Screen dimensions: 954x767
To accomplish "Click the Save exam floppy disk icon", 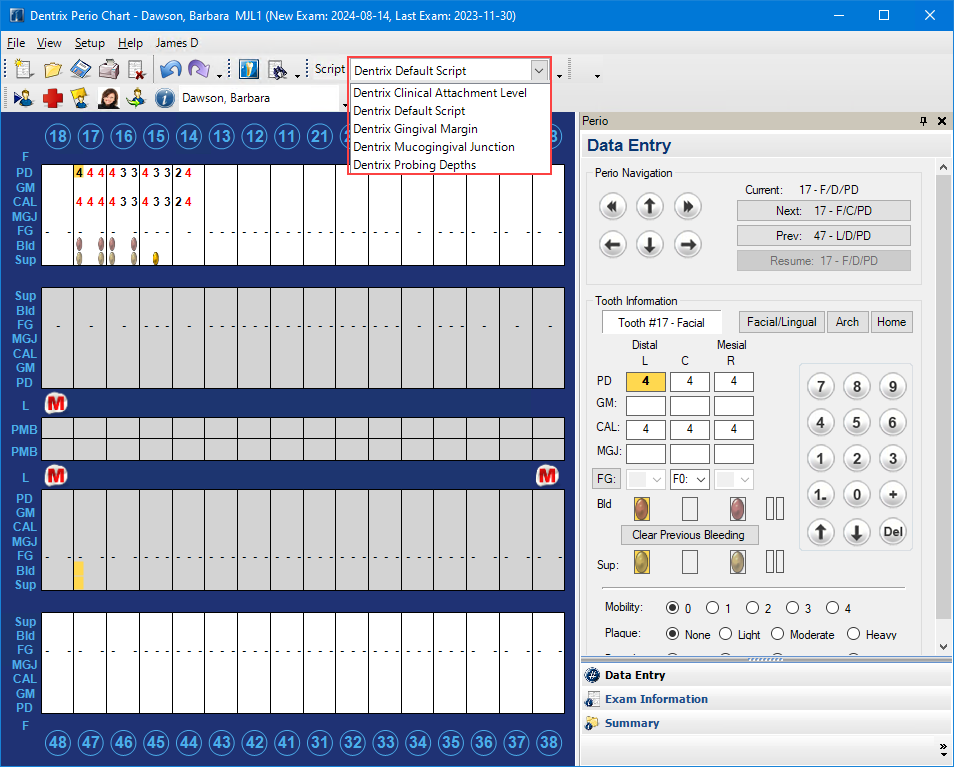I will (81, 70).
